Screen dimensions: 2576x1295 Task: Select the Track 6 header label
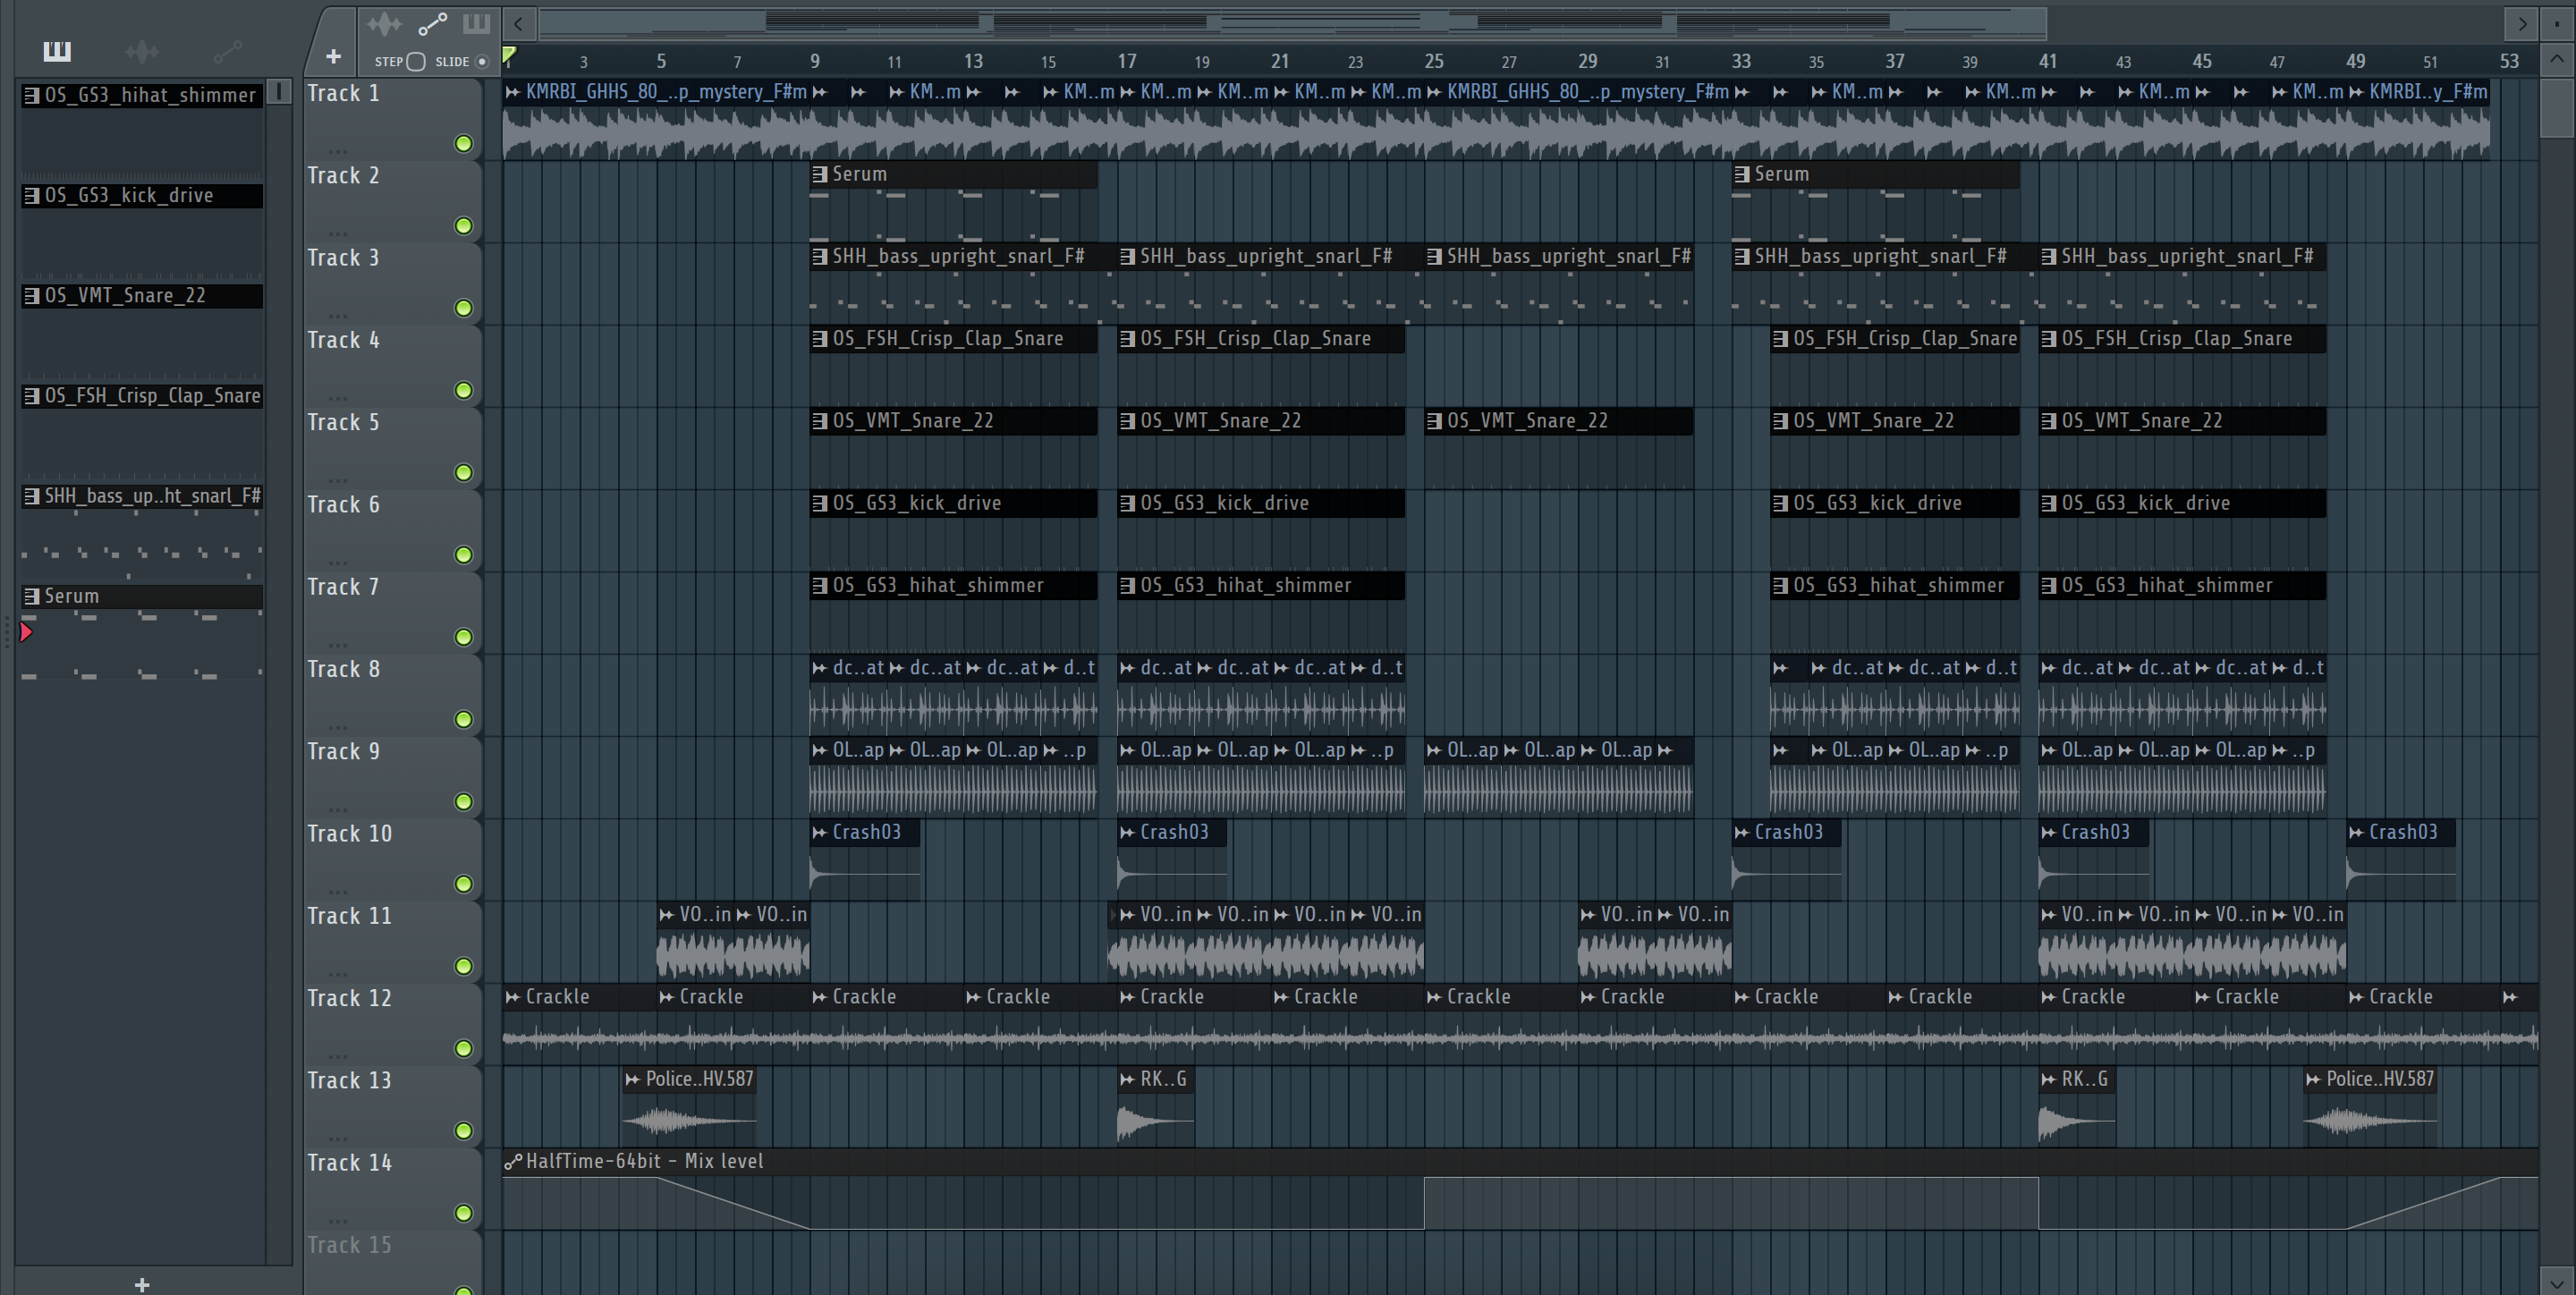pos(343,505)
